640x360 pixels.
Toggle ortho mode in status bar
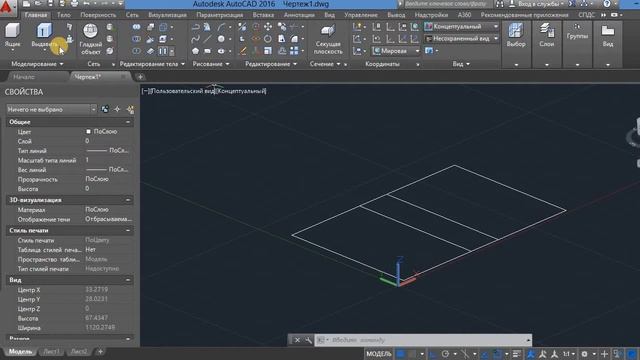pyautogui.click(x=433, y=354)
